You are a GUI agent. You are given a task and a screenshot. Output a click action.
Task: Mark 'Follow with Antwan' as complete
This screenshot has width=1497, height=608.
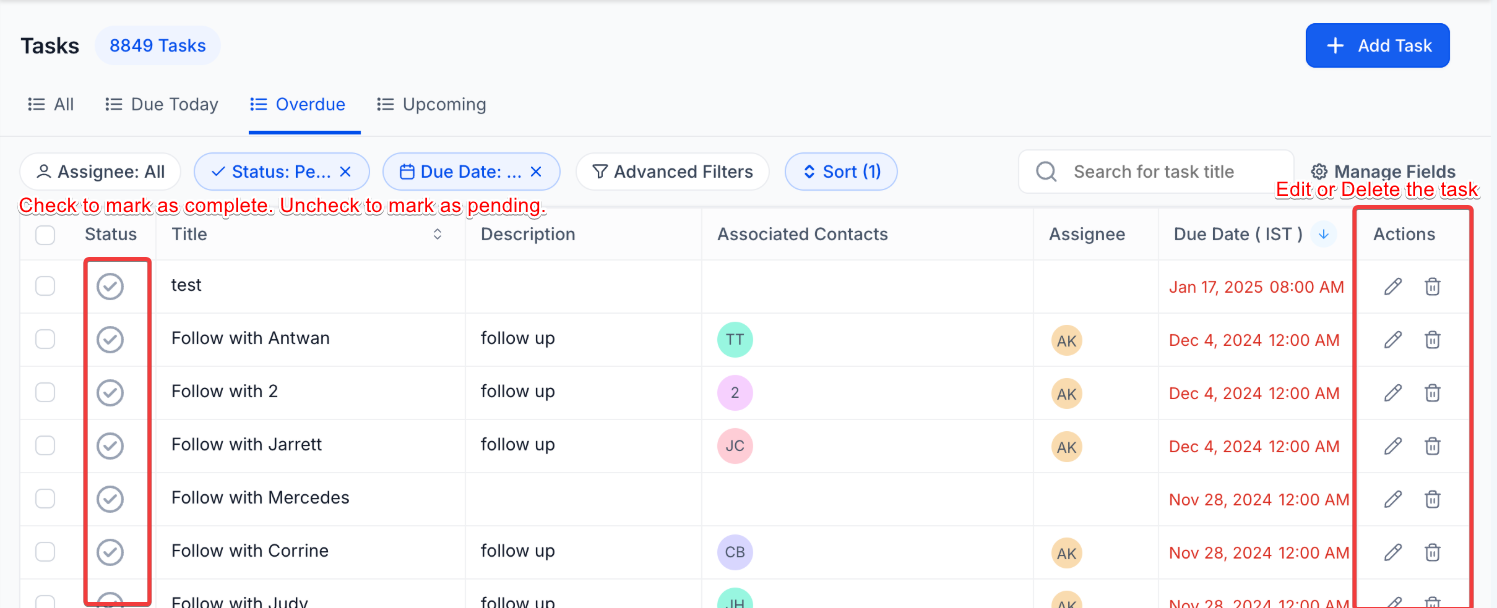(110, 340)
